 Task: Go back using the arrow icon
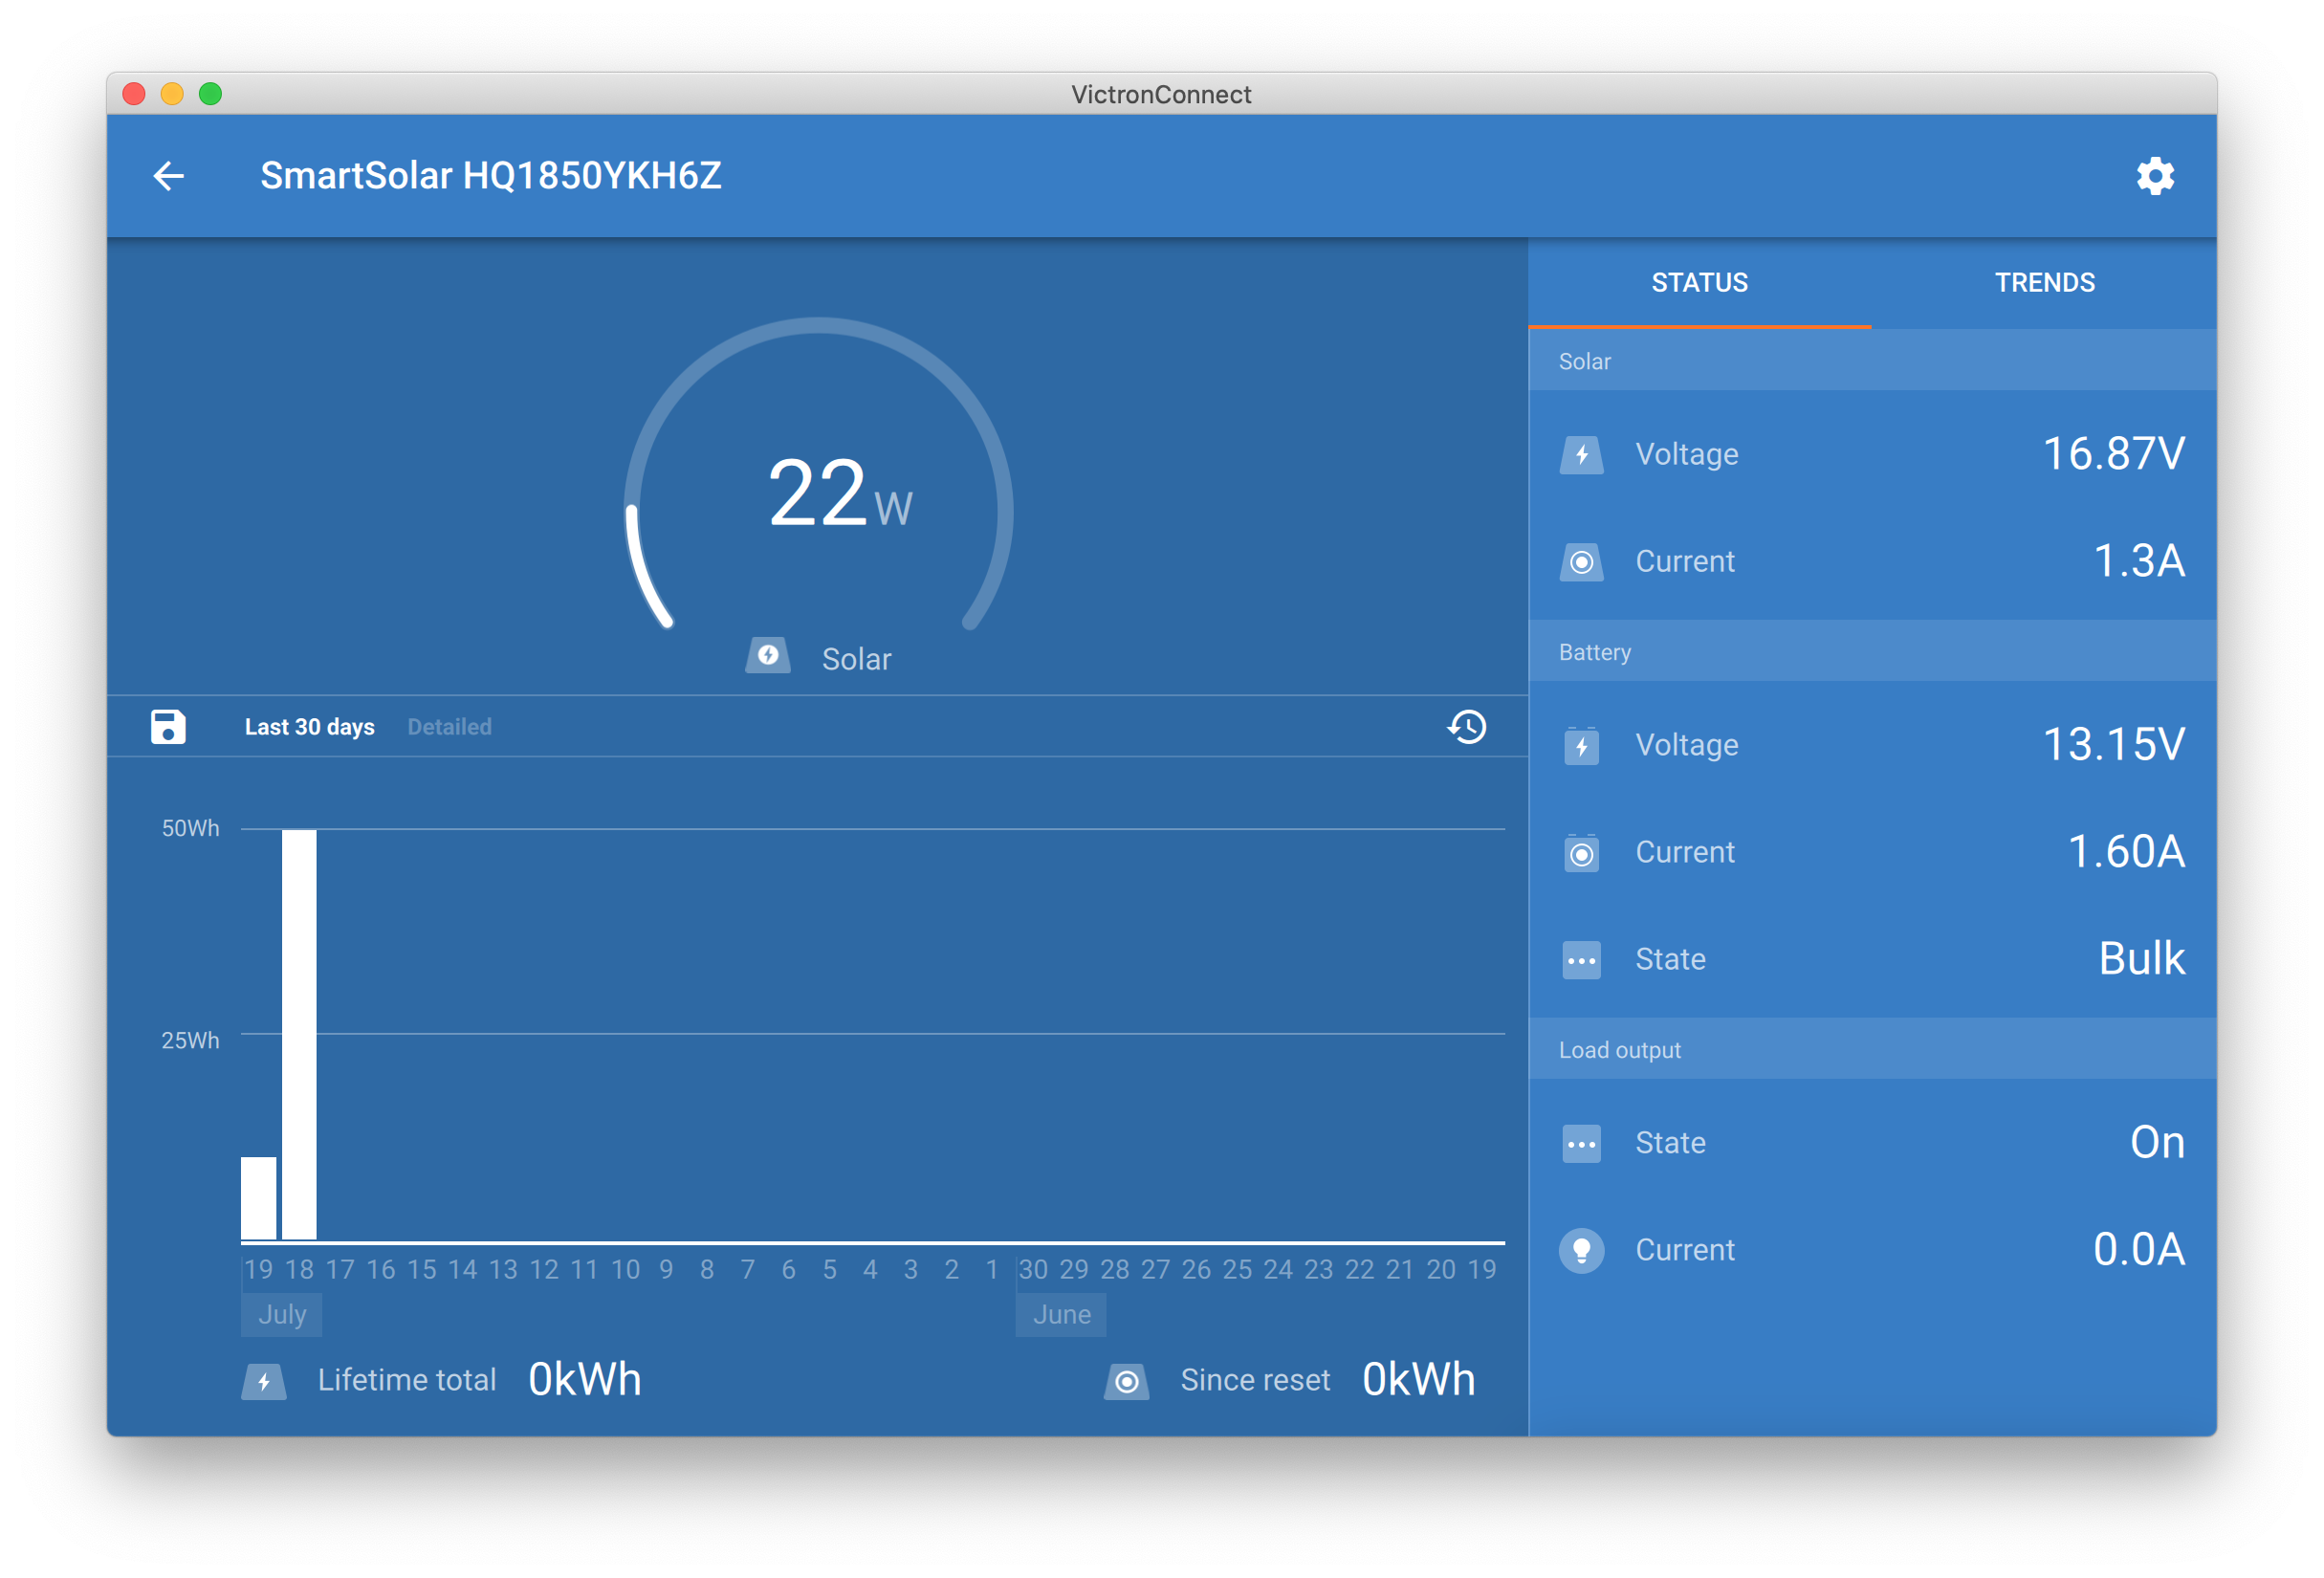[168, 176]
